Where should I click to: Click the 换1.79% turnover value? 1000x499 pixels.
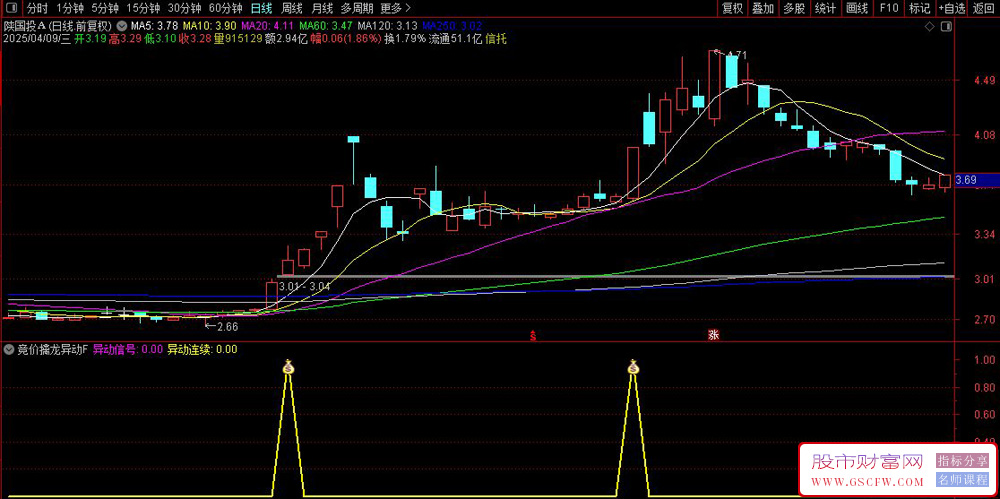(404, 39)
